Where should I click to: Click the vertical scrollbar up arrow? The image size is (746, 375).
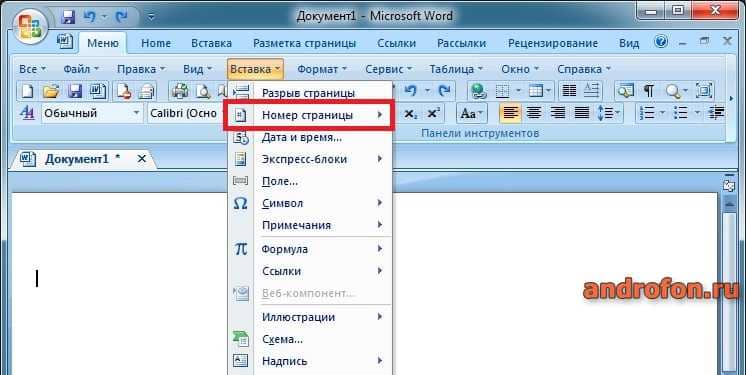click(x=728, y=205)
